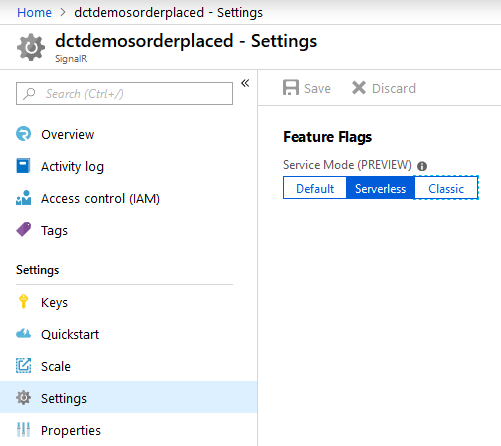Select the Serverless service mode
The width and height of the screenshot is (501, 446).
380,188
